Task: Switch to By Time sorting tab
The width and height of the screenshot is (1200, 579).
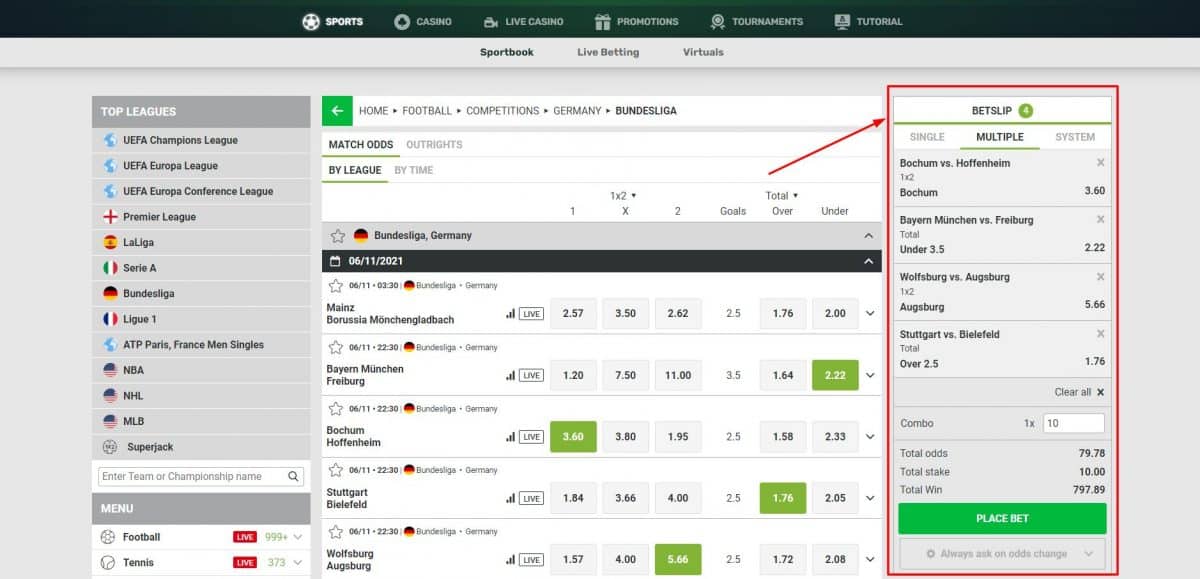Action: [x=414, y=170]
